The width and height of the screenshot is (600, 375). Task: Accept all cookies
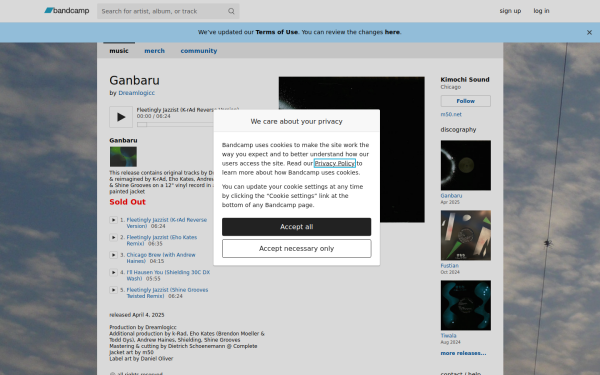(x=297, y=227)
